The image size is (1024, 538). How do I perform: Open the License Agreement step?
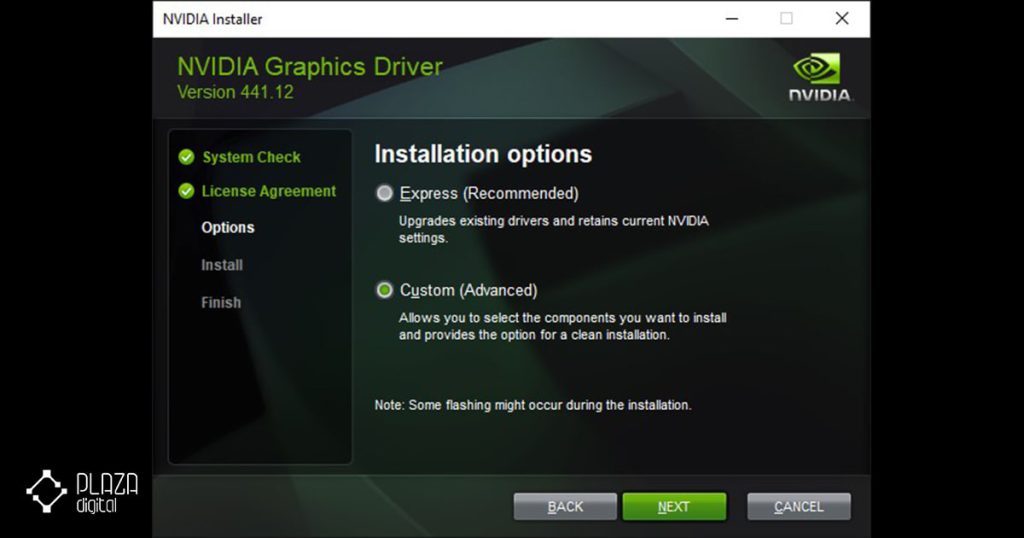click(x=268, y=191)
